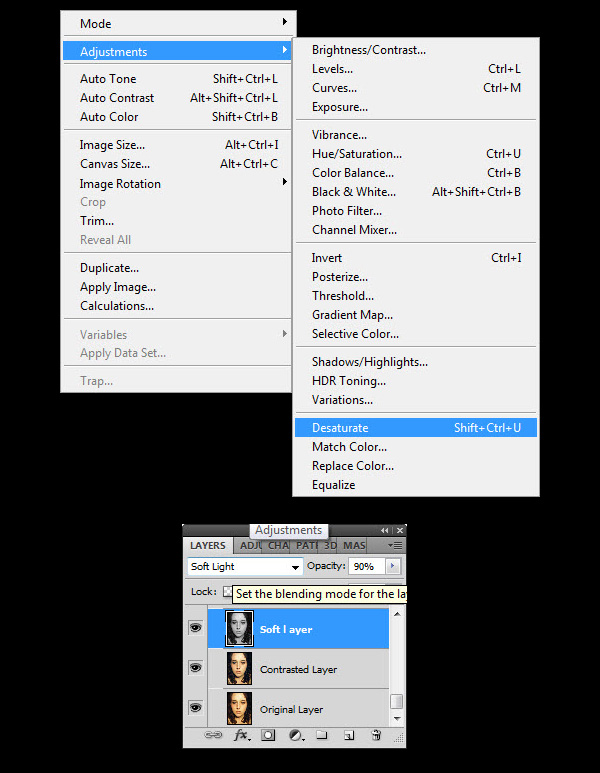600x773 pixels.
Task: Open Color Balance adjustment
Action: pyautogui.click(x=416, y=173)
